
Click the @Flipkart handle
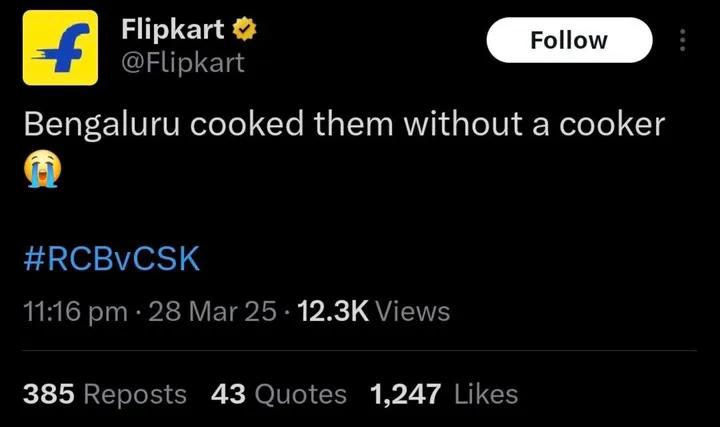[182, 63]
